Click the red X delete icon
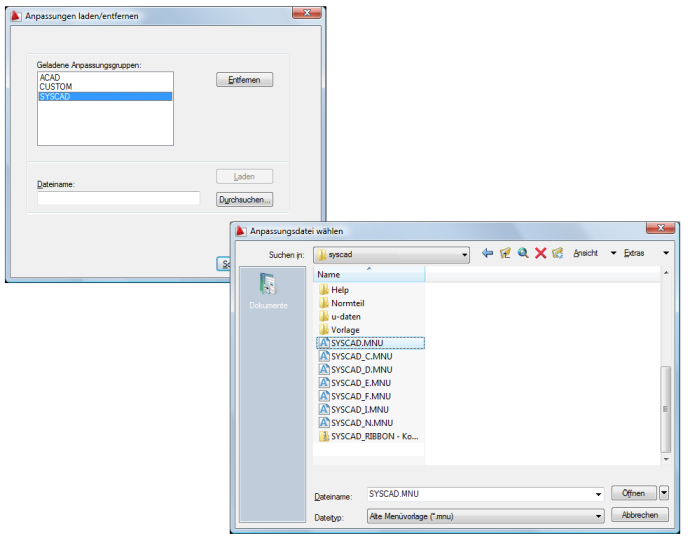The width and height of the screenshot is (690, 543). [x=540, y=253]
